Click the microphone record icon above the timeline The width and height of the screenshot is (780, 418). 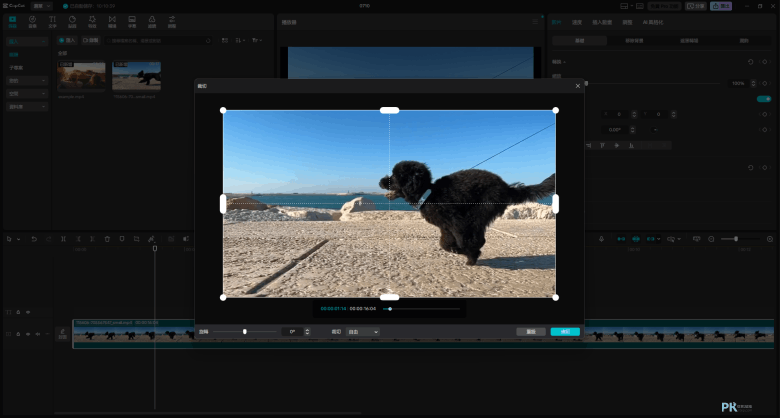click(x=601, y=239)
